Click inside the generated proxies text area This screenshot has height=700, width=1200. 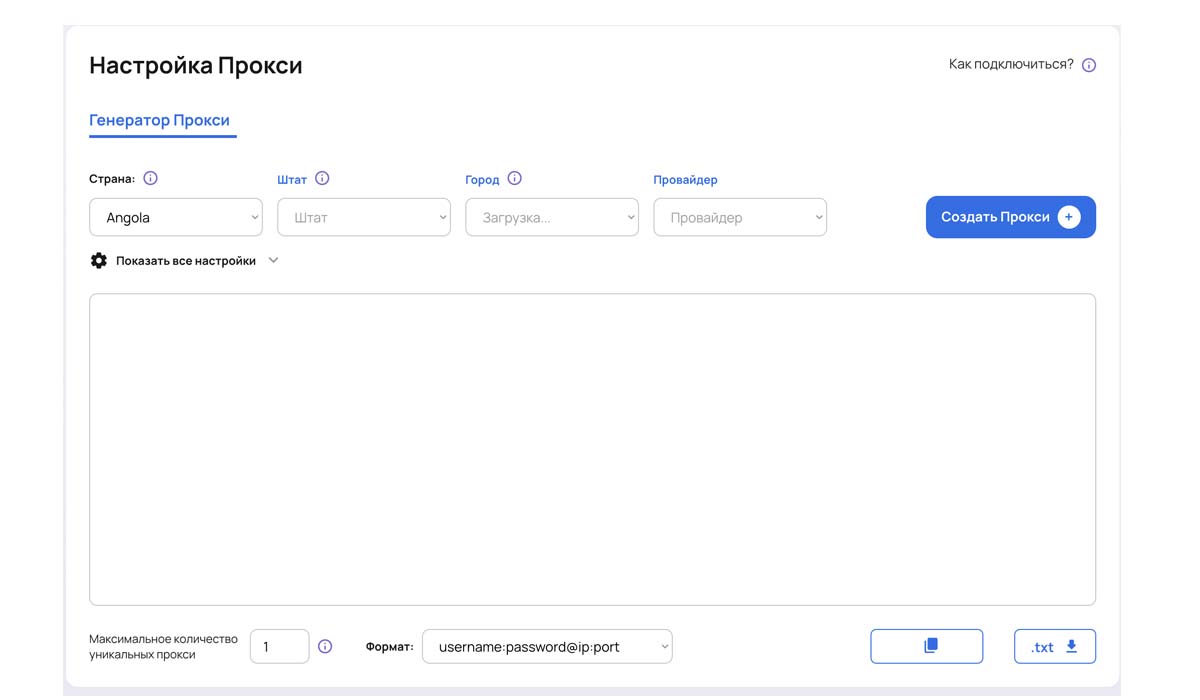(x=592, y=449)
